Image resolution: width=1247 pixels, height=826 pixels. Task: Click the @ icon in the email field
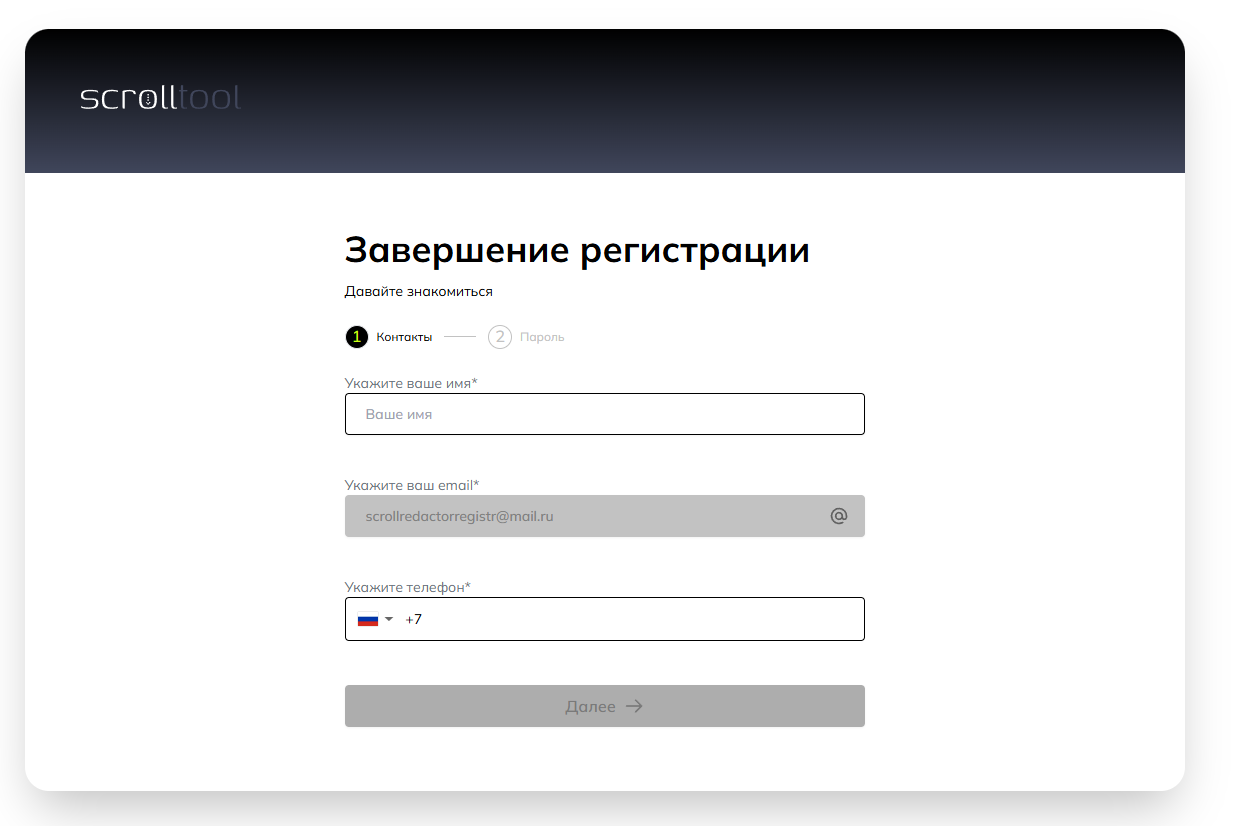(838, 516)
